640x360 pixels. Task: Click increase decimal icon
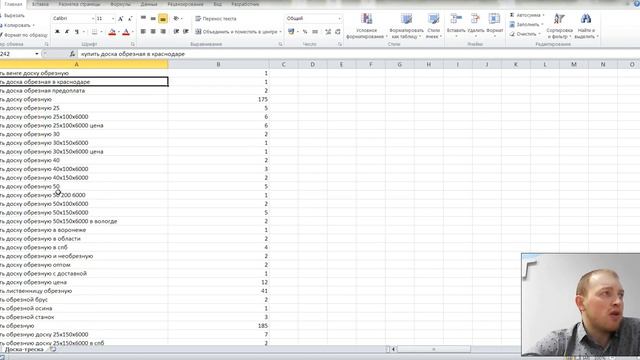point(328,31)
